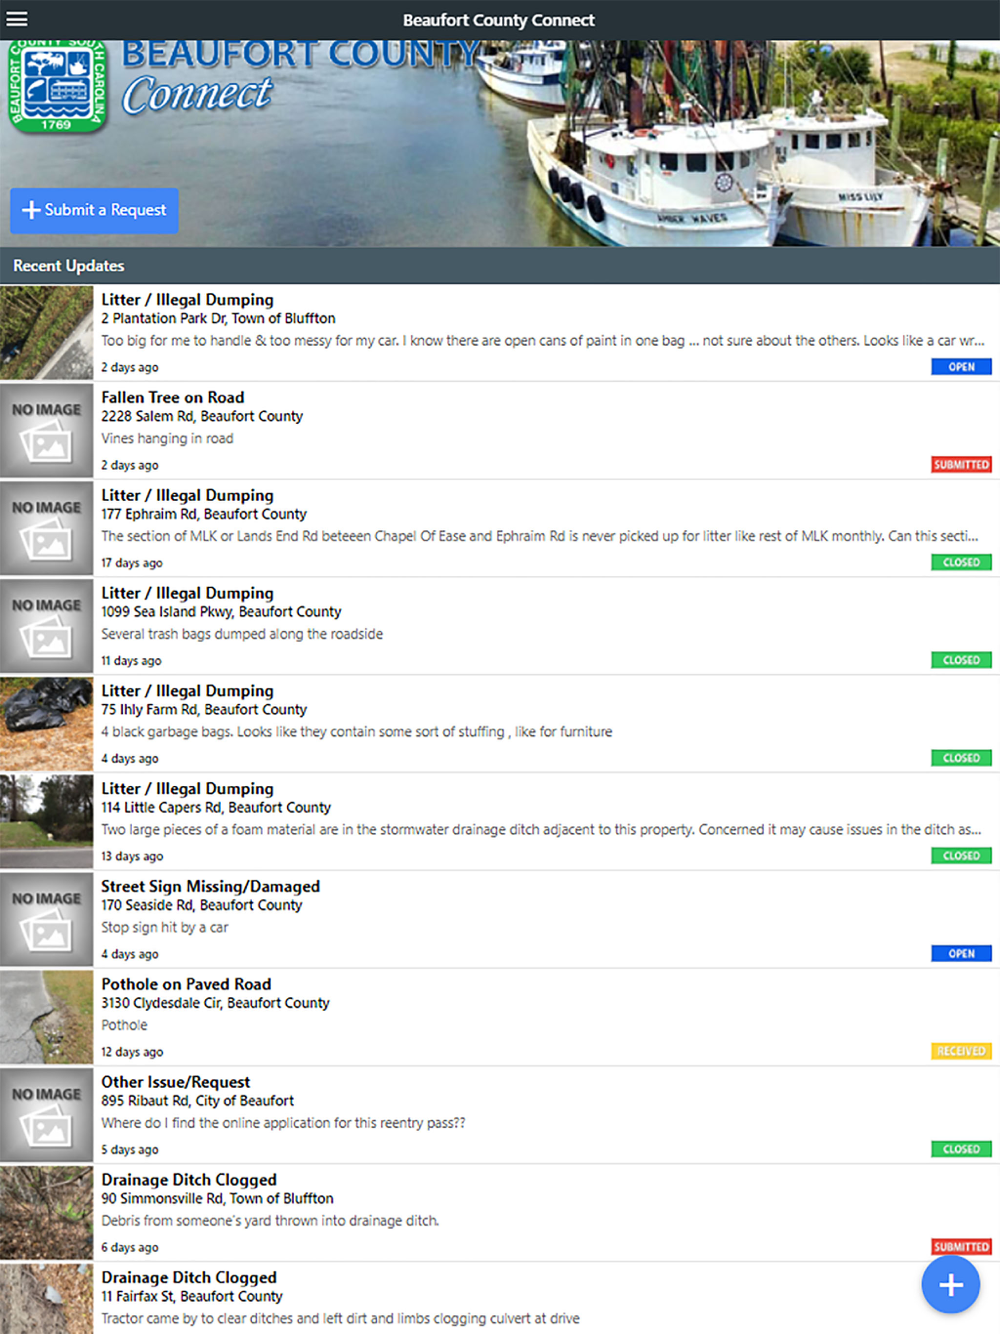
Task: Open the Pothole on Paved Road title
Action: [186, 984]
